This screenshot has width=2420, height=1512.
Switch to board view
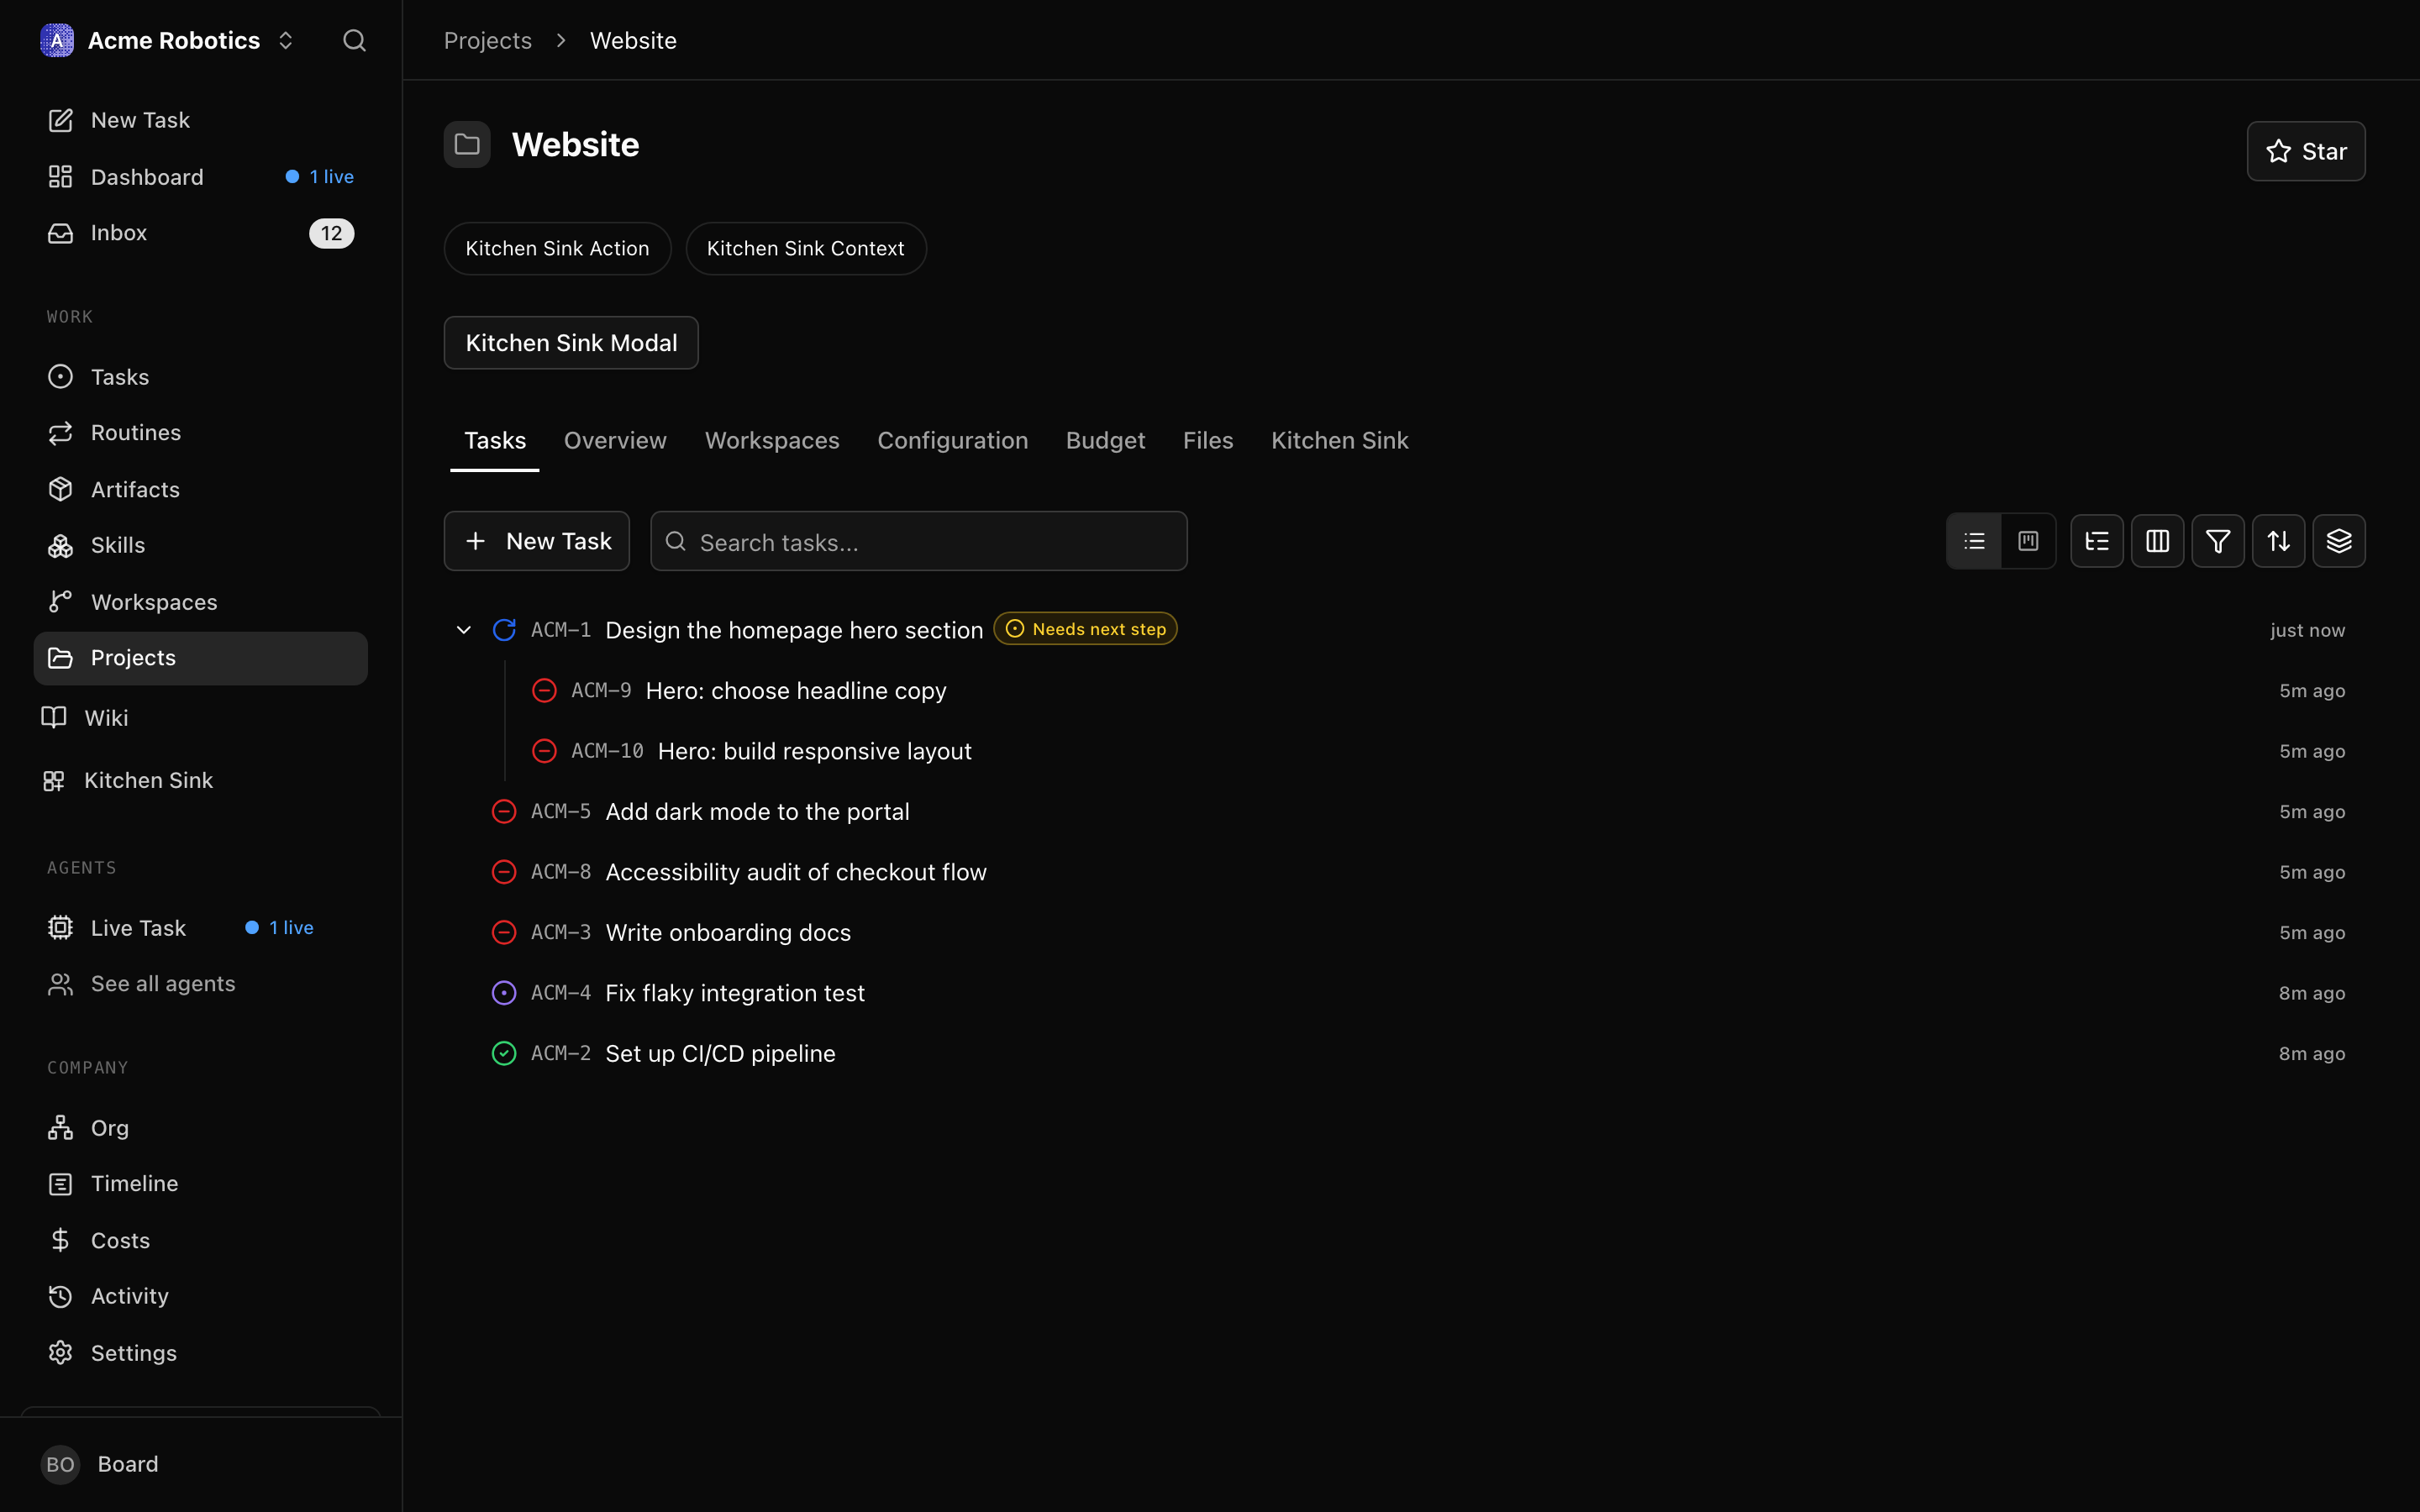pyautogui.click(x=2028, y=541)
